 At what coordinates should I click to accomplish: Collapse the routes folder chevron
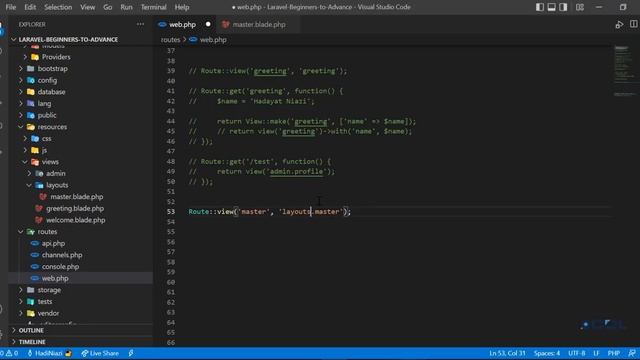[x=21, y=232]
